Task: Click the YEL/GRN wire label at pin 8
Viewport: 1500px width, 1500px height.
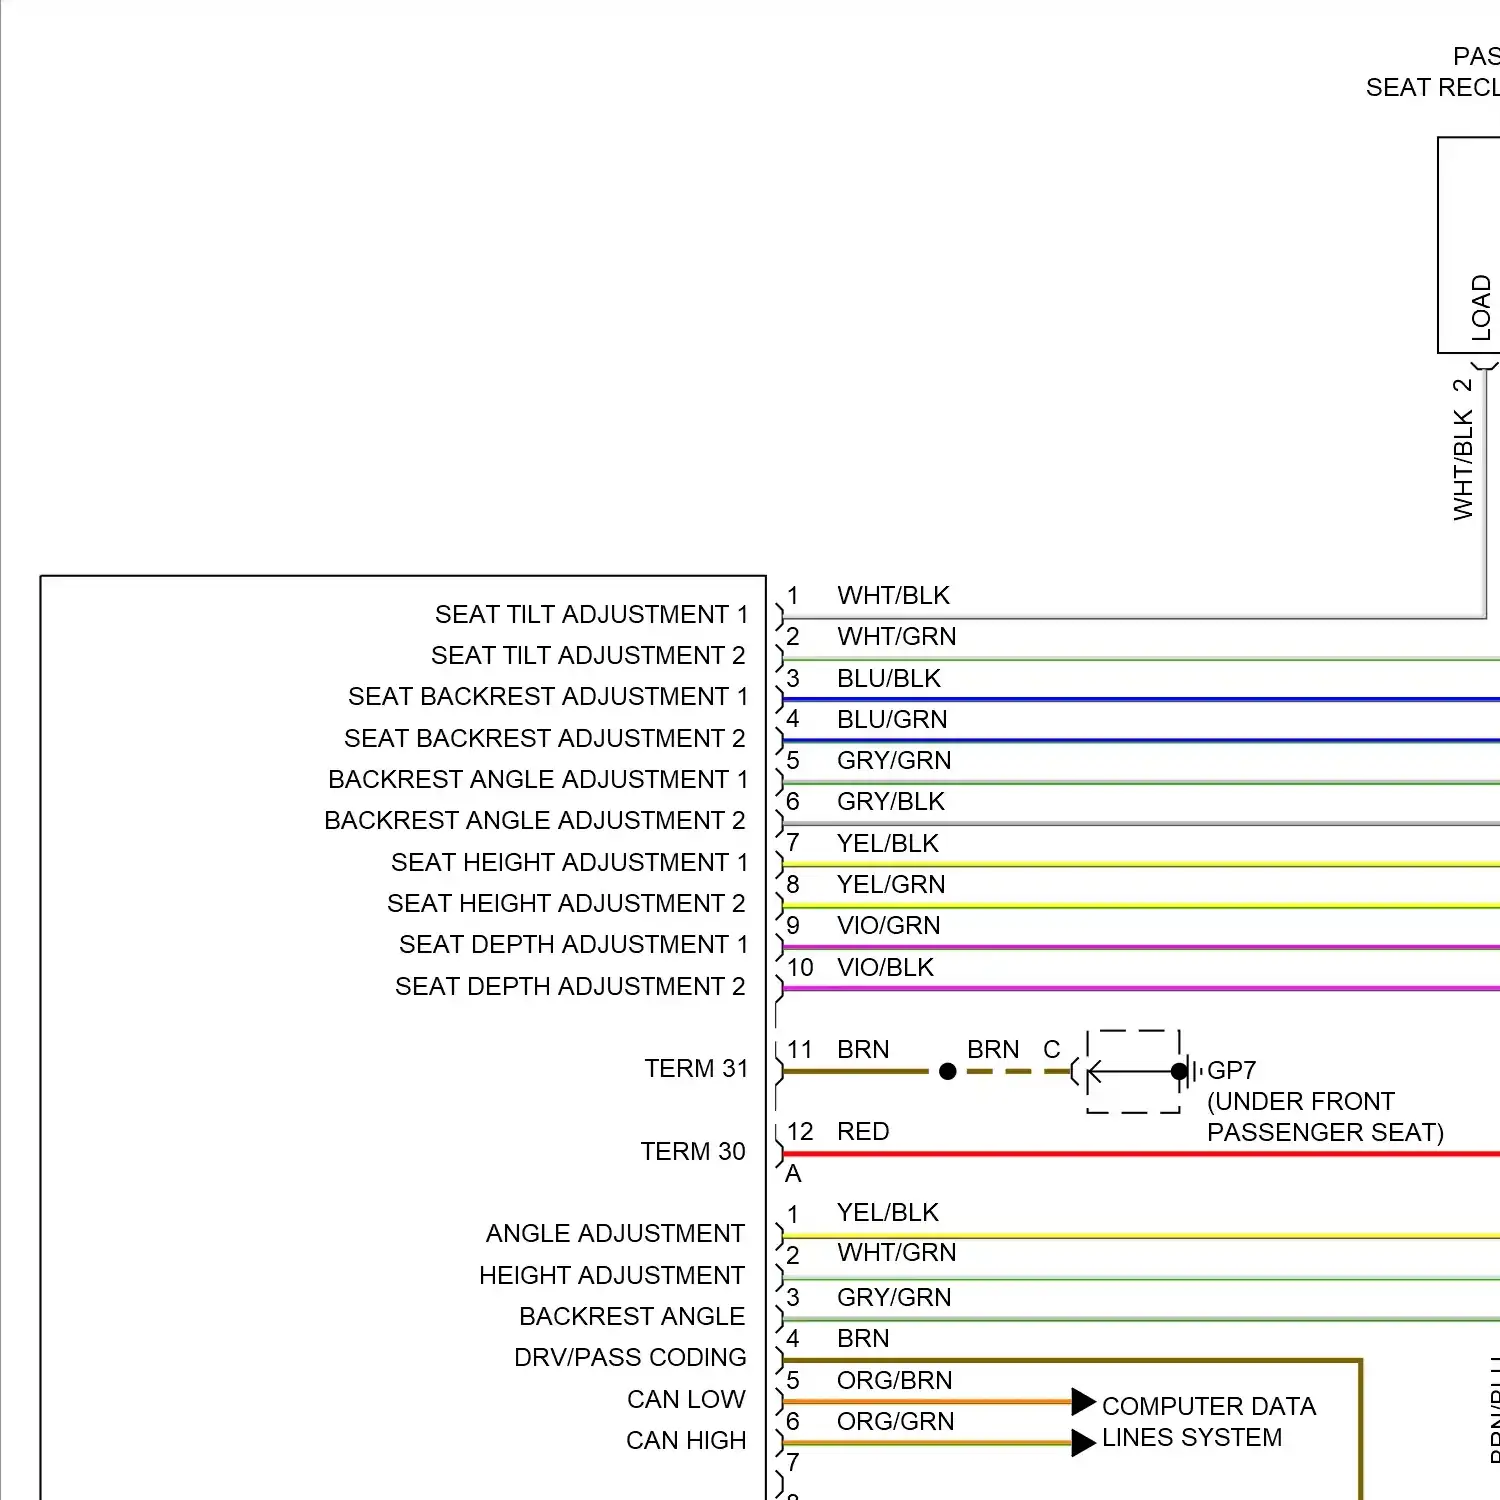Action: click(891, 884)
